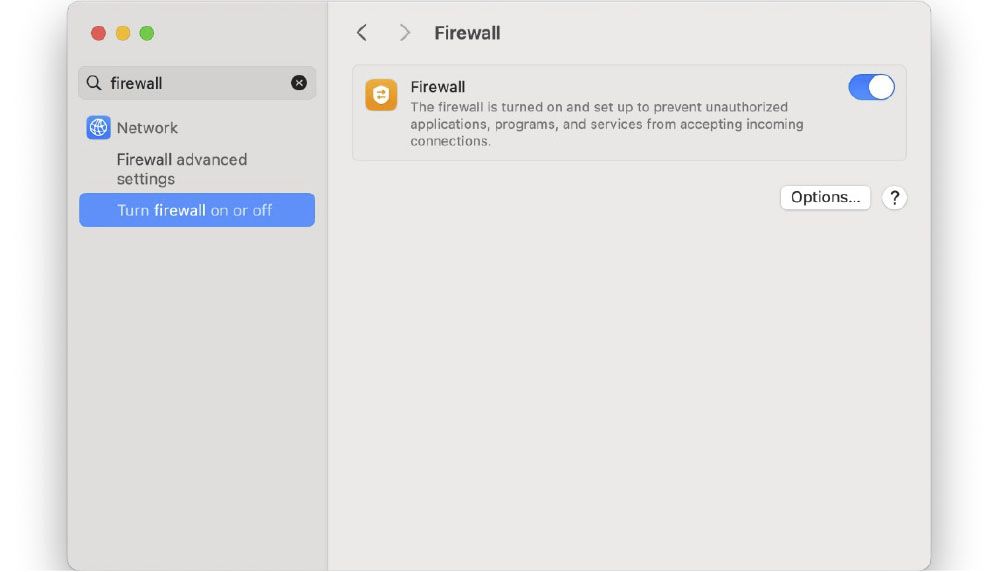Image resolution: width=1000 pixels, height=572 pixels.
Task: Go back with the left chevron
Action: [x=362, y=33]
